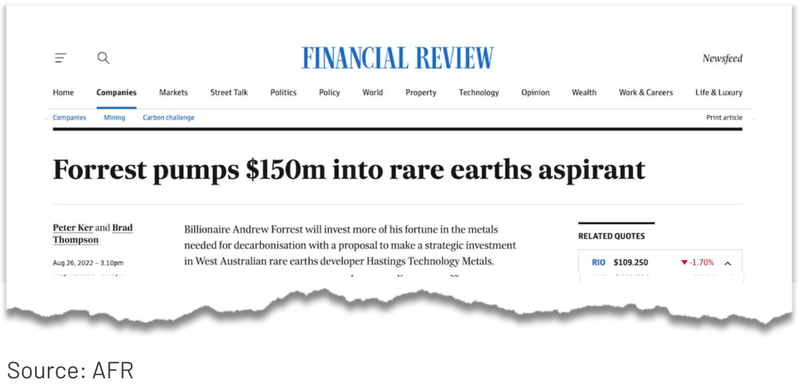
Task: Open the Newsfeed link
Action: 722,58
